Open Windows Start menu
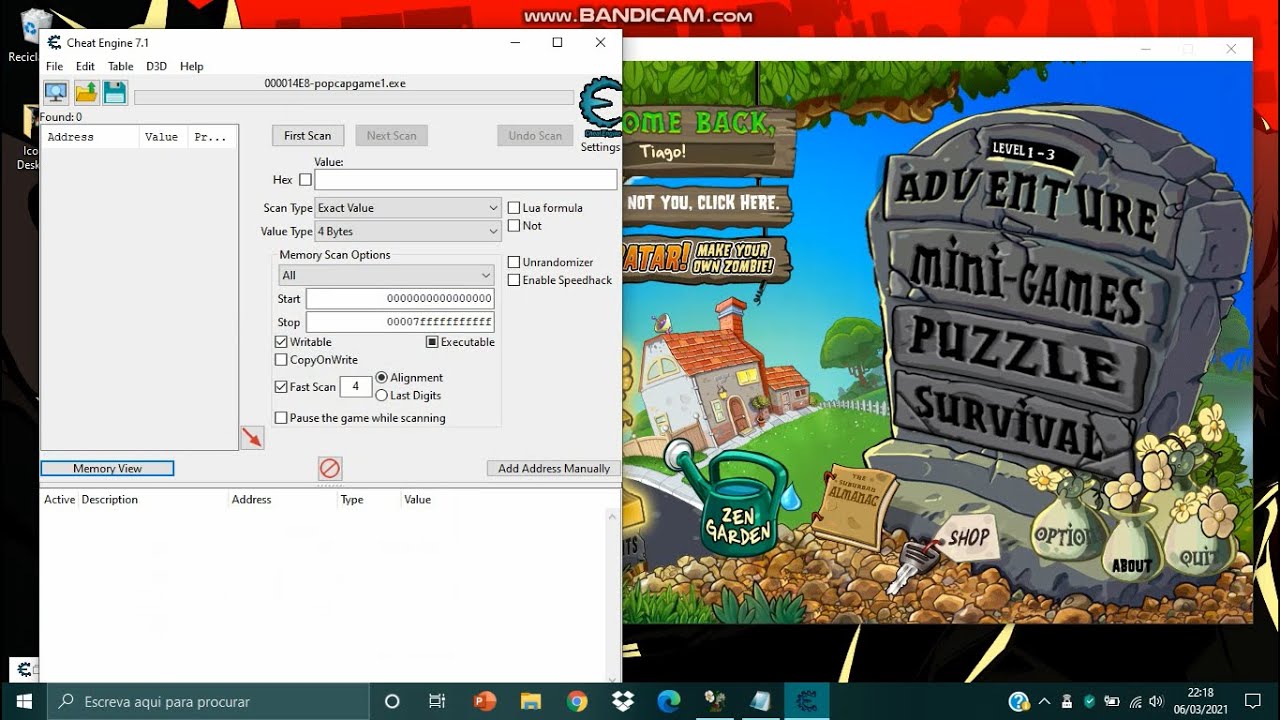1280x720 pixels. click(23, 701)
